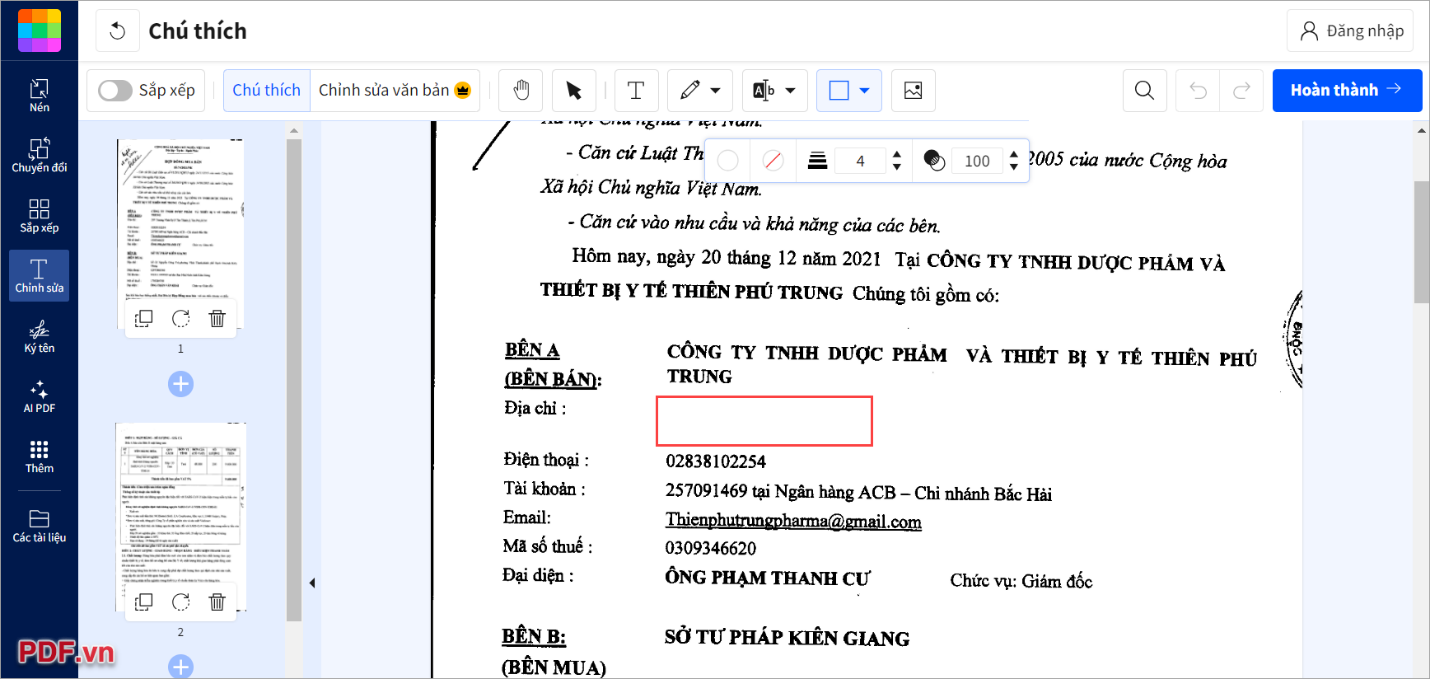Click the text SỞ TƯ PHÁP KIÊN GIANG

787,638
